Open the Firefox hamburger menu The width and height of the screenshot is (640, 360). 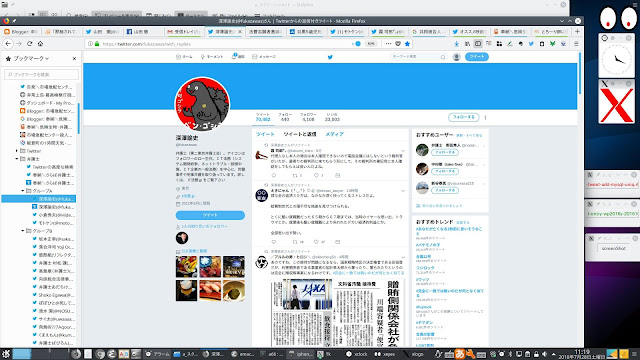[576, 44]
